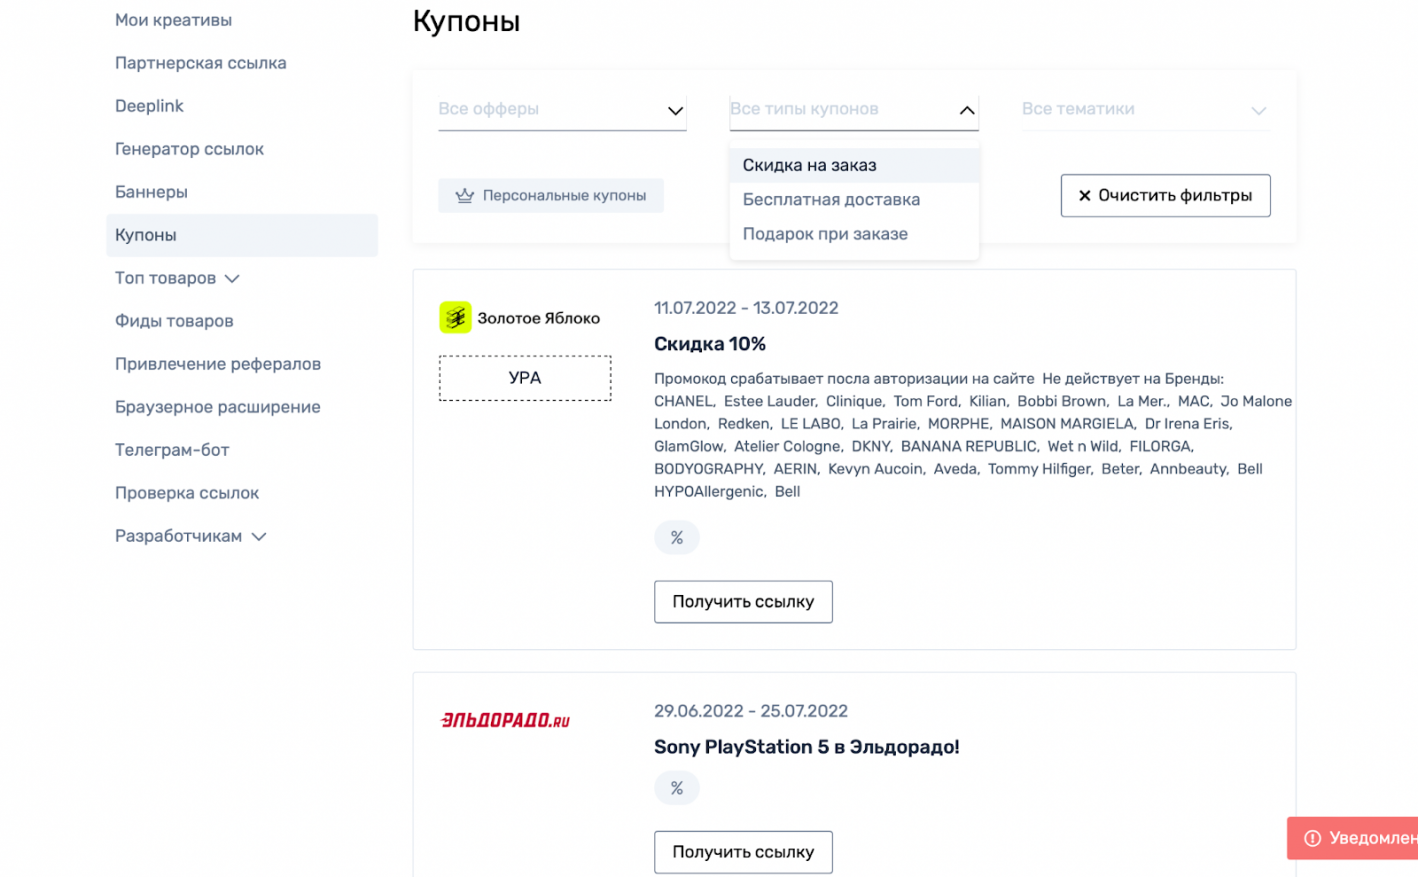The height and width of the screenshot is (877, 1418).
Task: Get the link for the Эльдорадо coupon
Action: click(743, 852)
